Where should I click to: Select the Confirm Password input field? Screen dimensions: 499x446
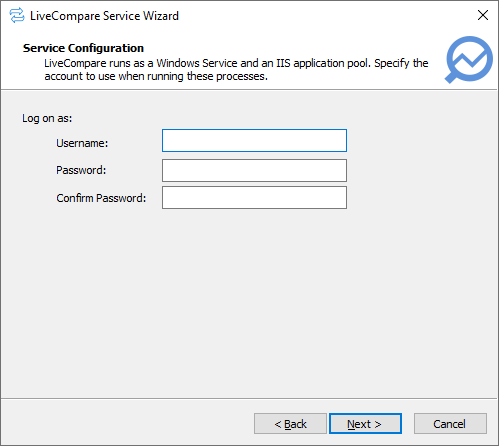point(254,198)
